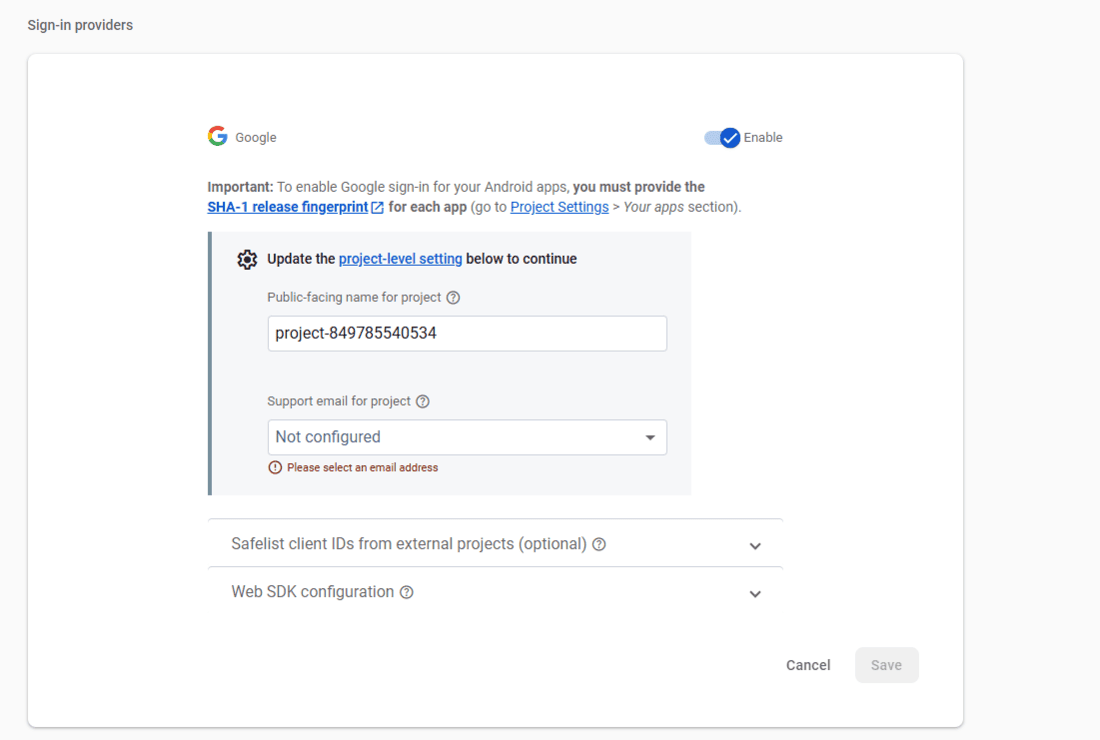Image resolution: width=1100 pixels, height=740 pixels.
Task: Open the Support email dropdown
Action: pos(467,438)
